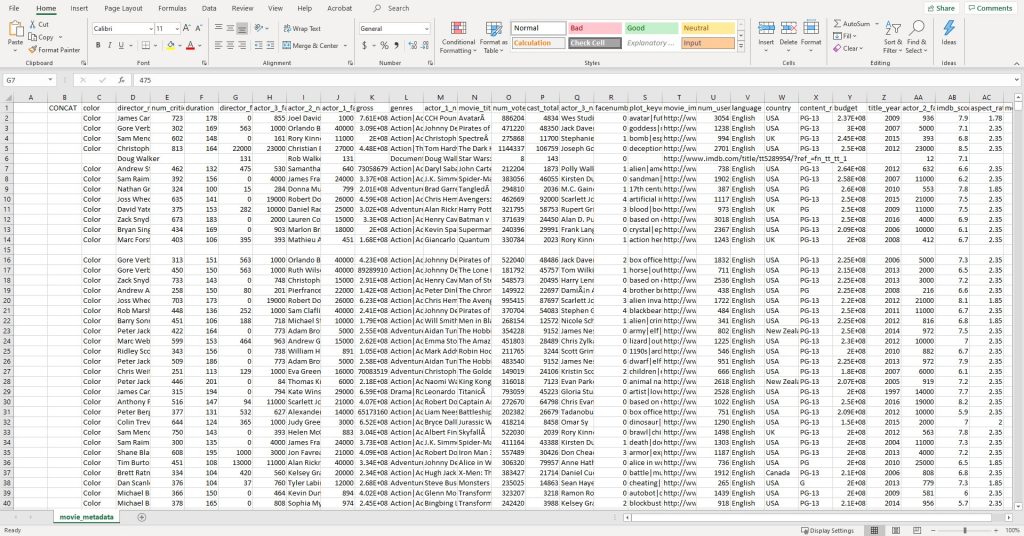Expand the Fill dropdown in Editing
Image resolution: width=1024 pixels, height=536 pixels.
[856, 36]
